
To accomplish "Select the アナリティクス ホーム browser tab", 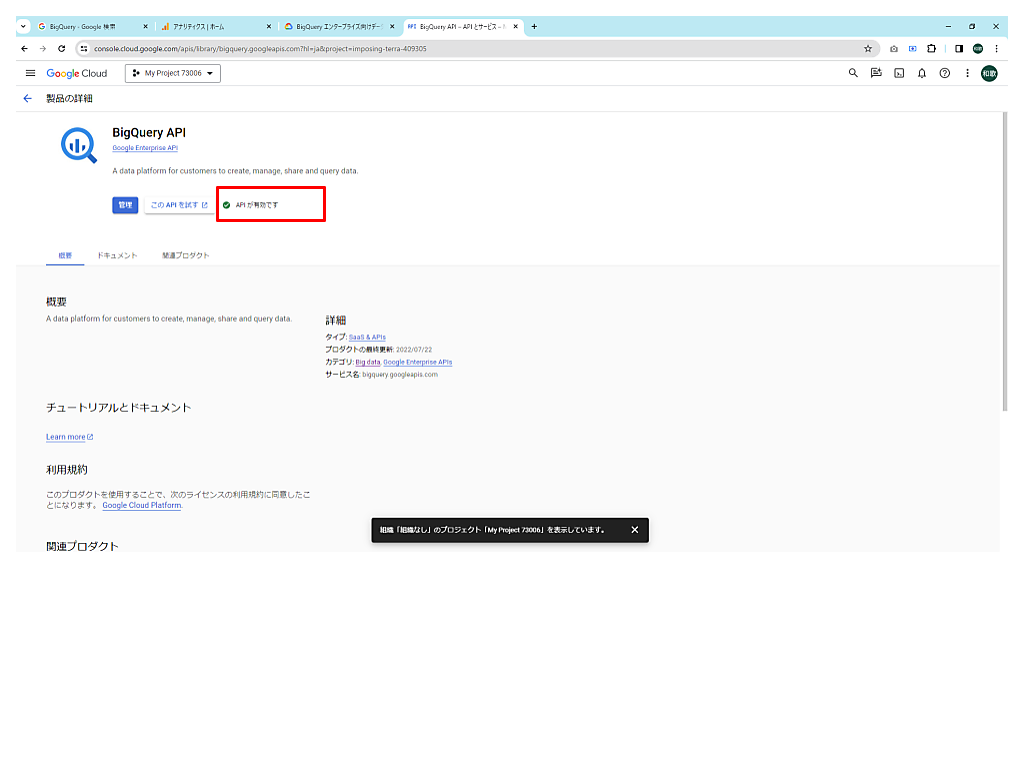I will (212, 27).
